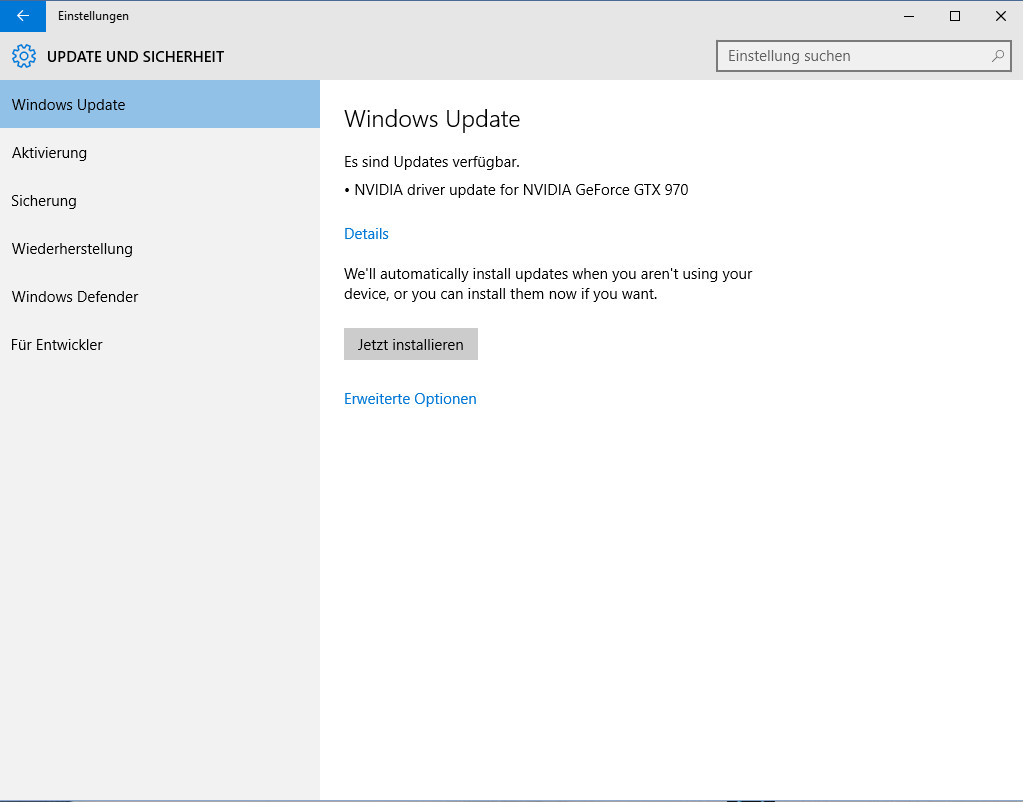The image size is (1023, 802).
Task: Open the Für Entwickler section
Action: coord(160,345)
